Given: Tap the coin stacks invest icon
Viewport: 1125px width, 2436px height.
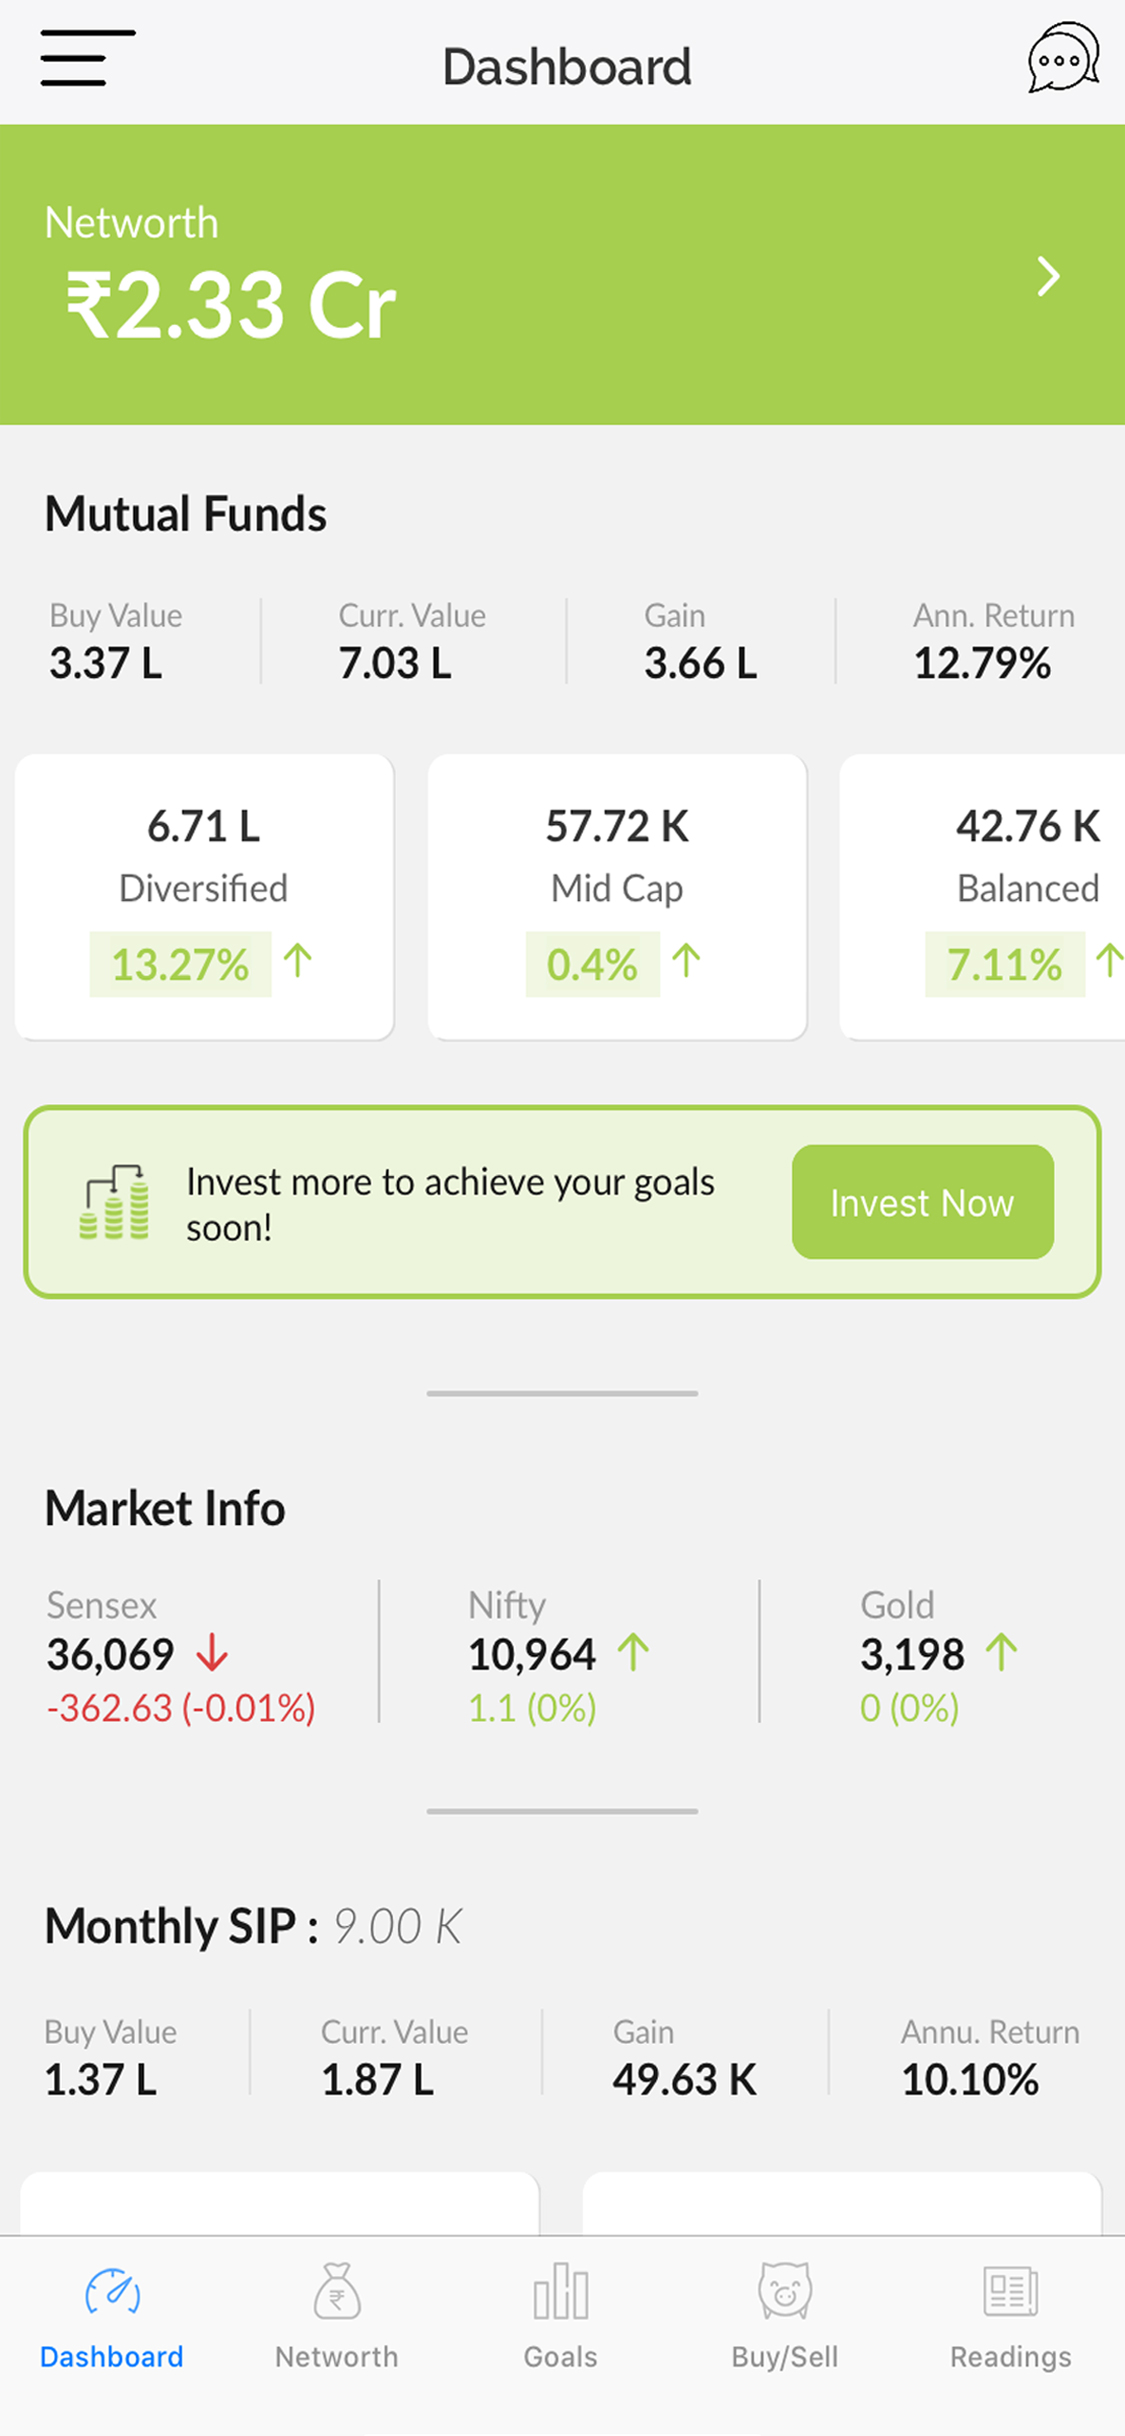Looking at the screenshot, I should pos(114,1202).
